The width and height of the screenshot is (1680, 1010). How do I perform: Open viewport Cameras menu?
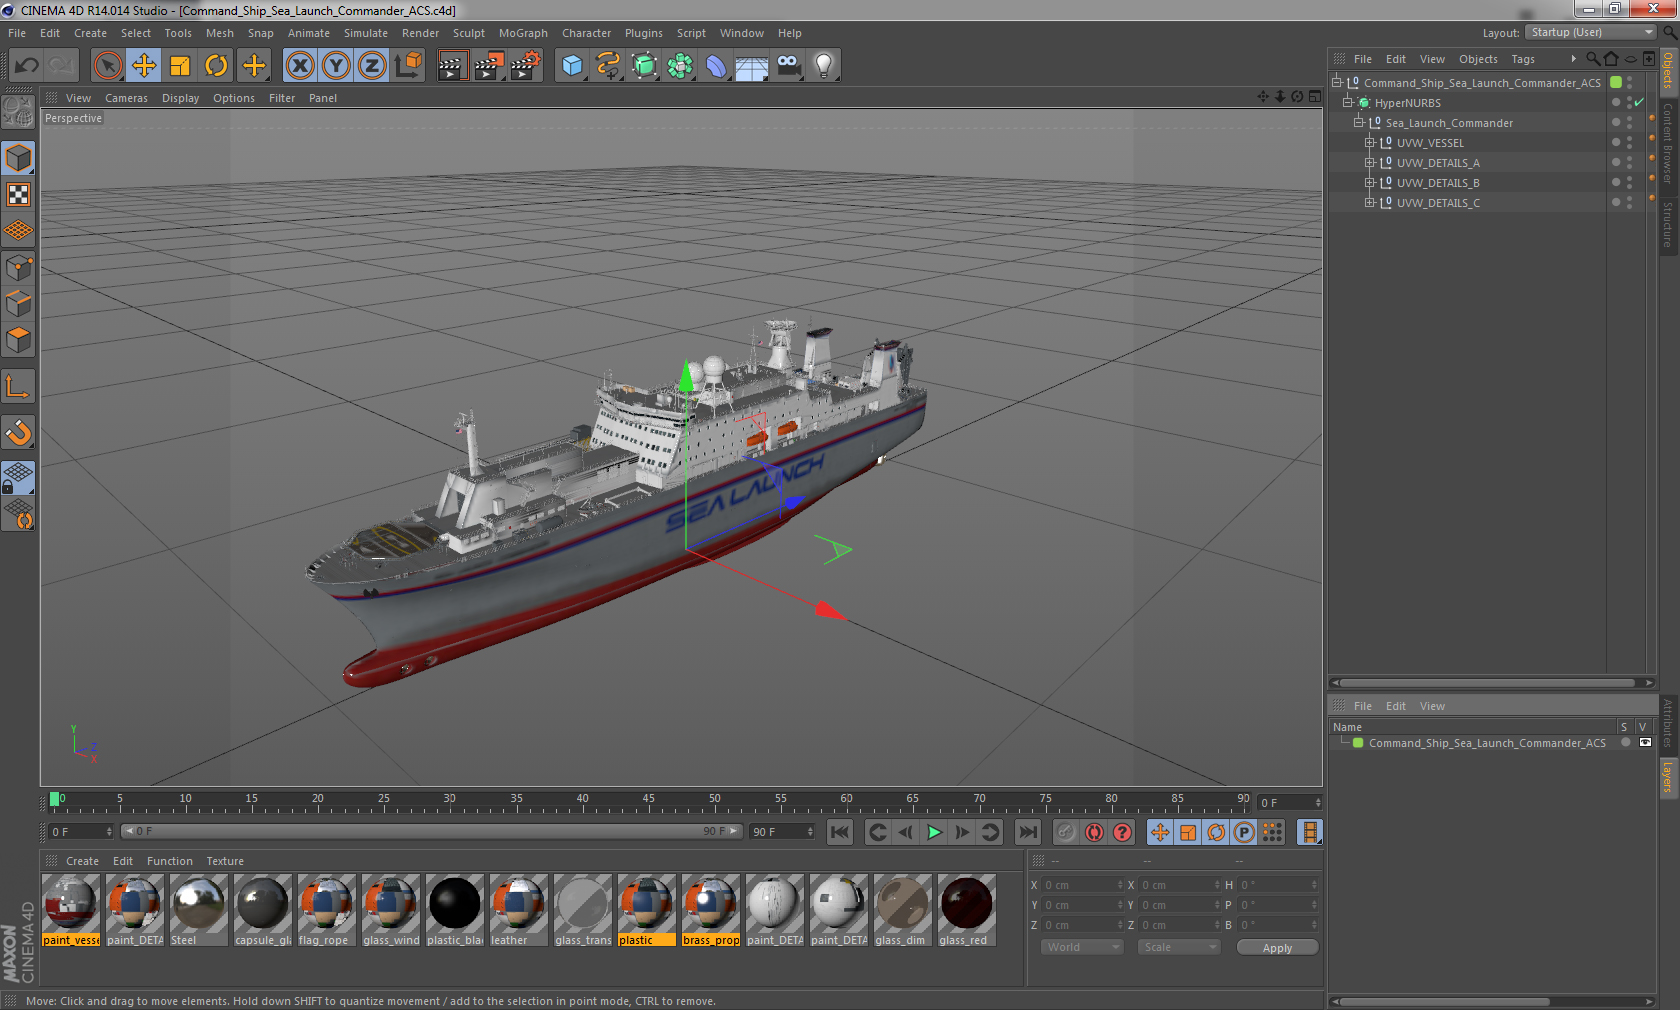(x=126, y=98)
